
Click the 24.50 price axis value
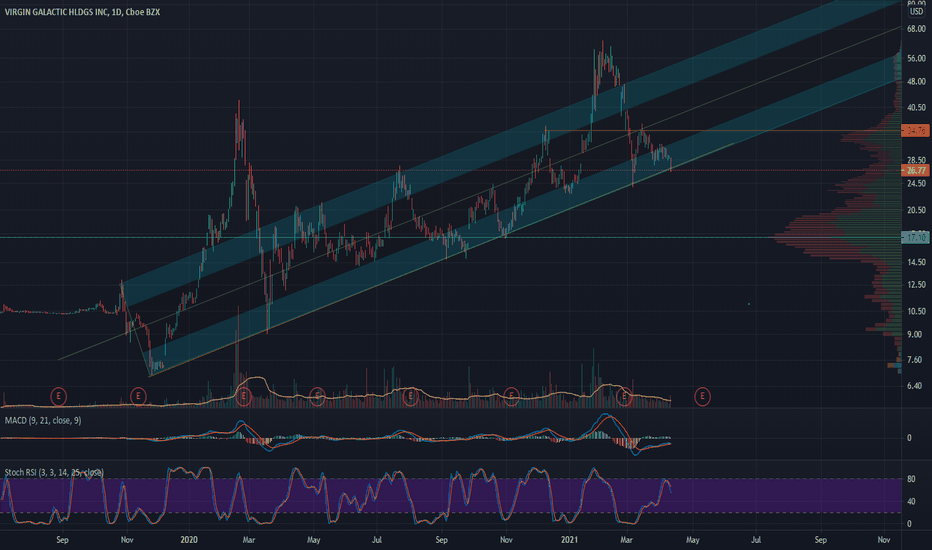click(916, 184)
